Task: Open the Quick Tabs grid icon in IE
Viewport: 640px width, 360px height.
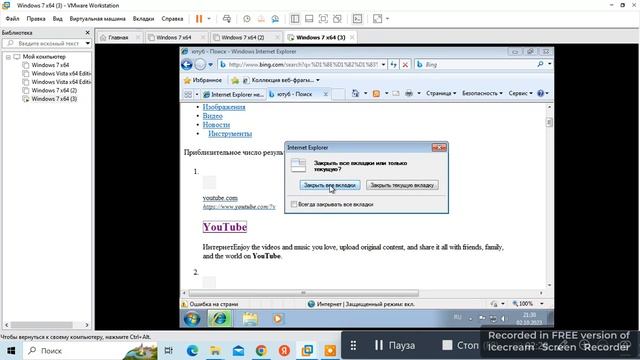Action: pos(188,94)
